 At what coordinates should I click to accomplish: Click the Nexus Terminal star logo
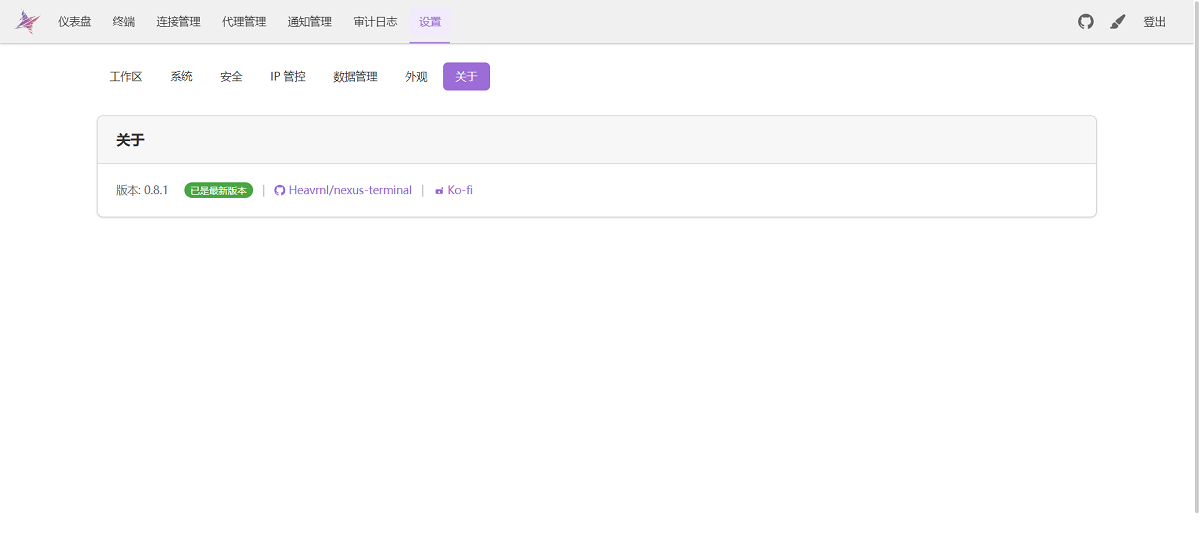pyautogui.click(x=27, y=22)
